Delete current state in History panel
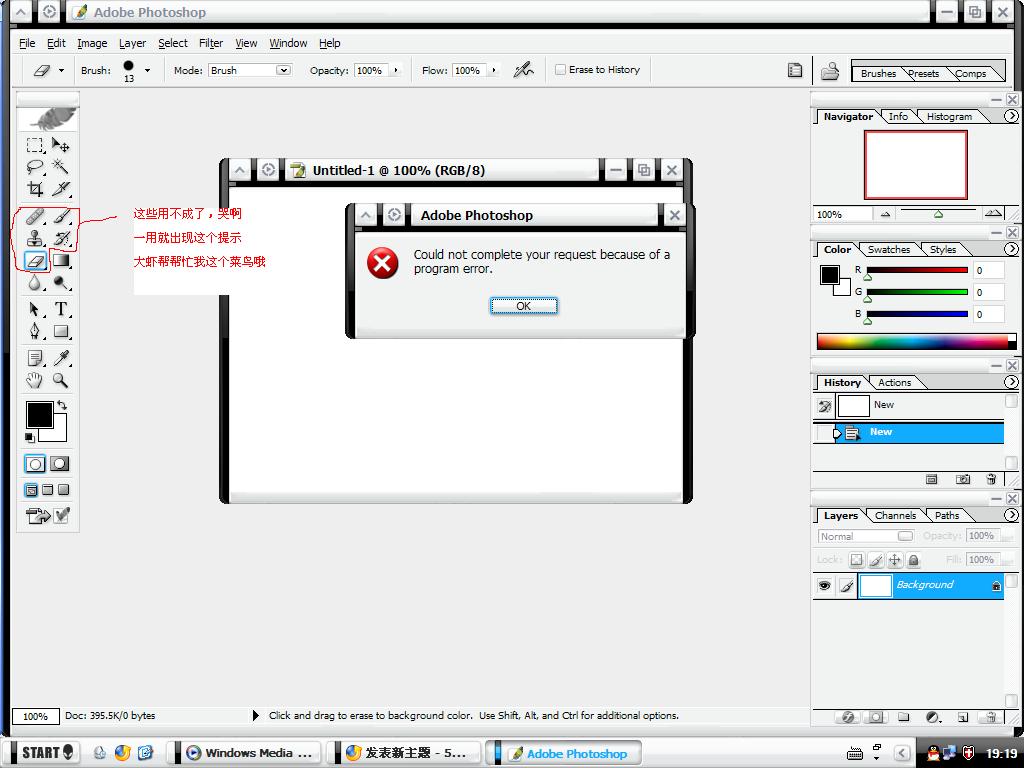This screenshot has width=1024, height=768. coord(991,479)
